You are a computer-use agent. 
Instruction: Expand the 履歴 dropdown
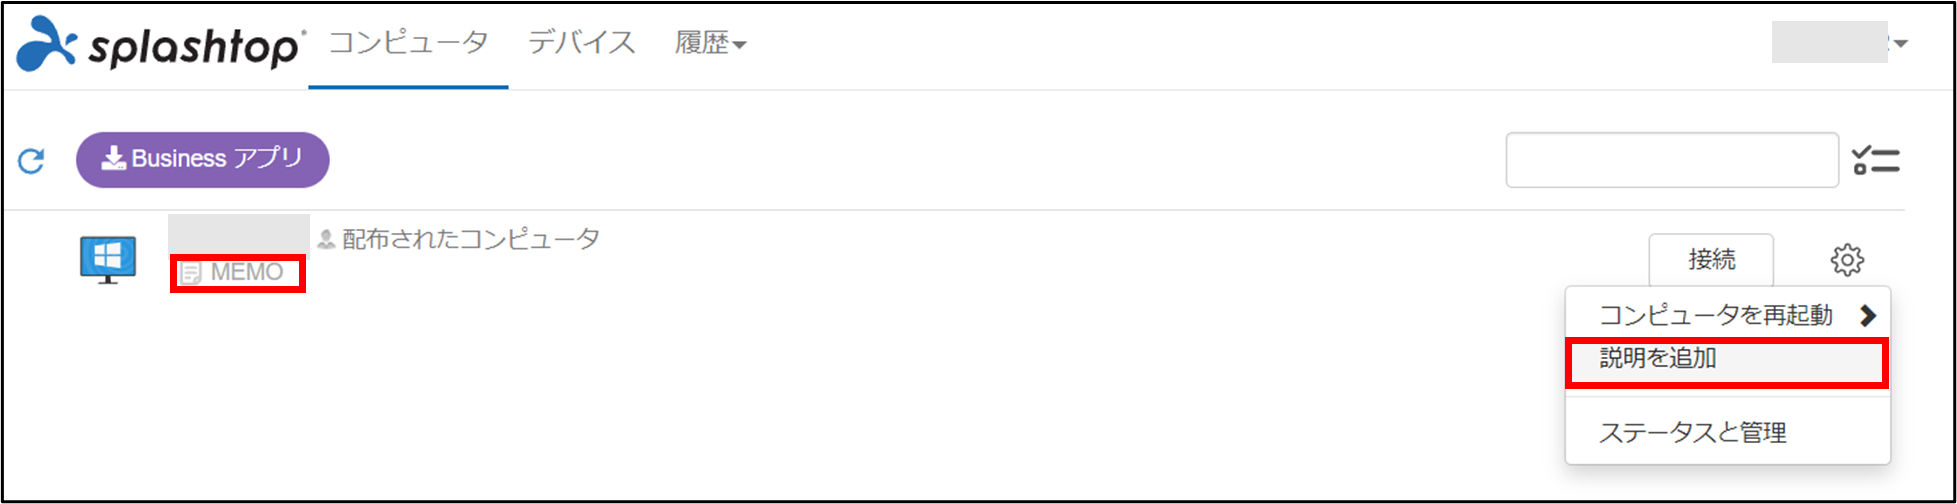coord(710,44)
